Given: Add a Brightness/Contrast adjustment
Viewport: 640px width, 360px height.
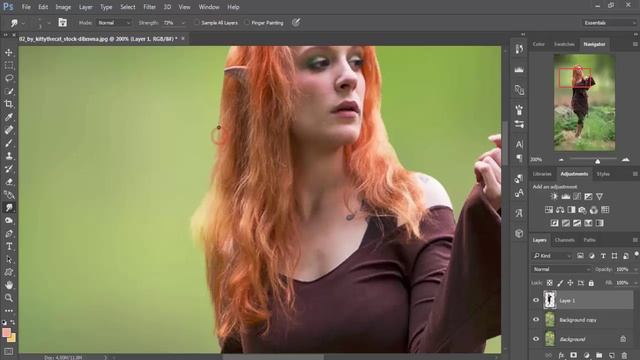Looking at the screenshot, I should 554,197.
